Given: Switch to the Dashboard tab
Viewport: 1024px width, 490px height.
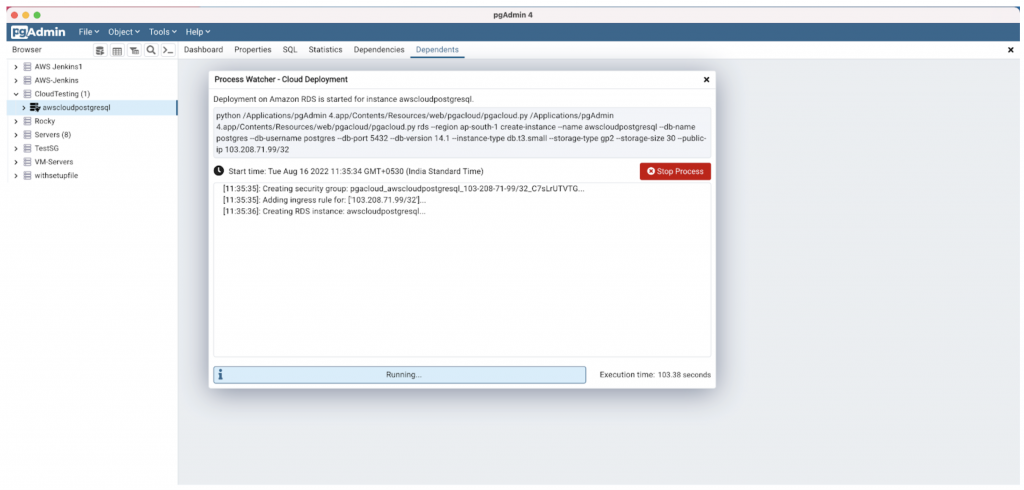Looking at the screenshot, I should (x=203, y=49).
